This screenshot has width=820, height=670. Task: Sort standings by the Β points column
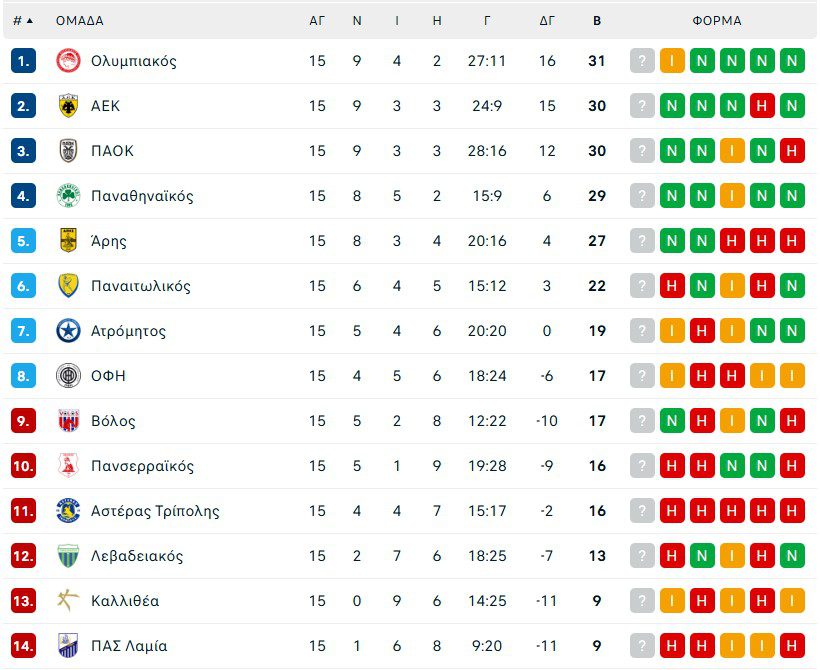(597, 20)
